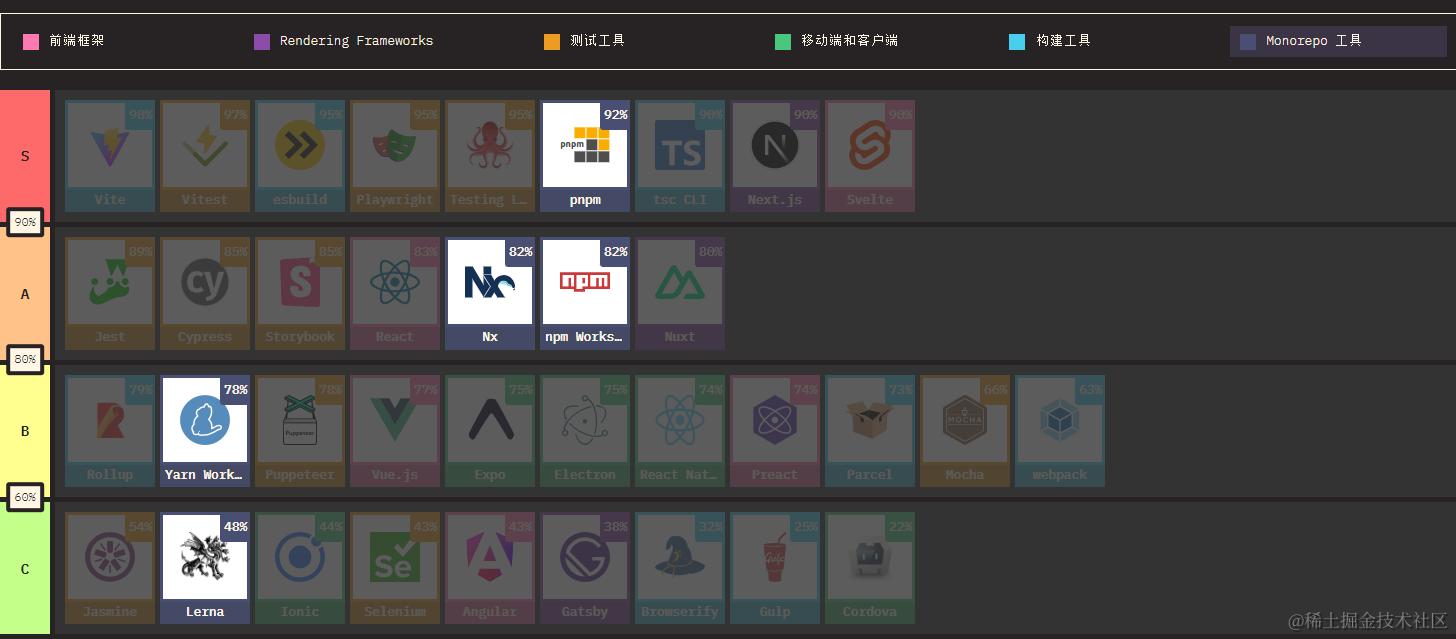
Task: Click the React Native card
Action: pos(680,431)
